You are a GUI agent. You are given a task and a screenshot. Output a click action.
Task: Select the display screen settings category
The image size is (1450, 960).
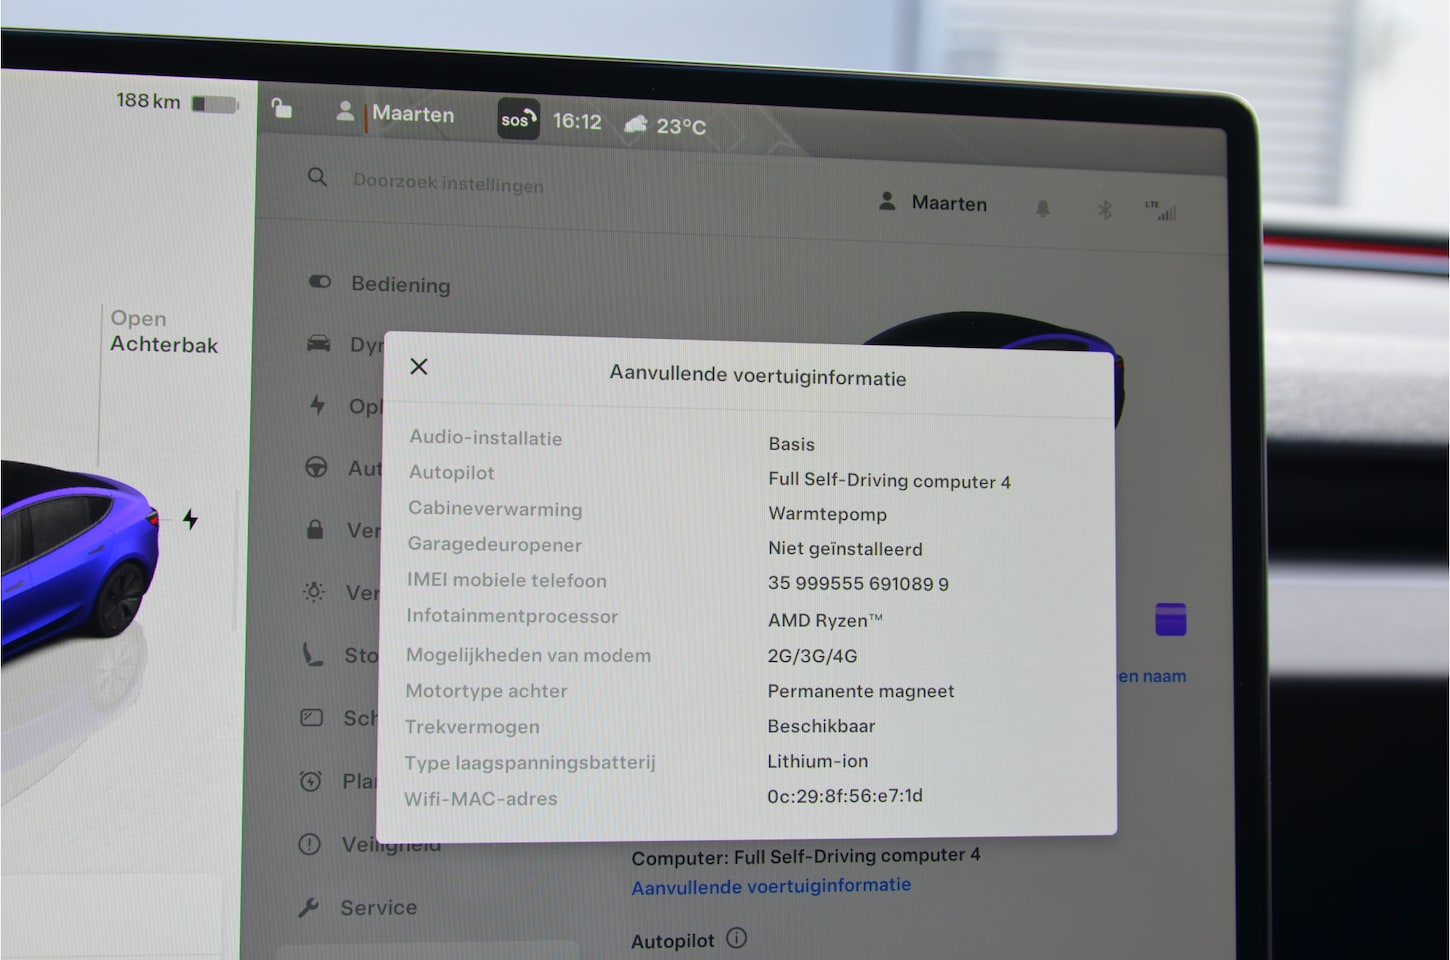312,718
